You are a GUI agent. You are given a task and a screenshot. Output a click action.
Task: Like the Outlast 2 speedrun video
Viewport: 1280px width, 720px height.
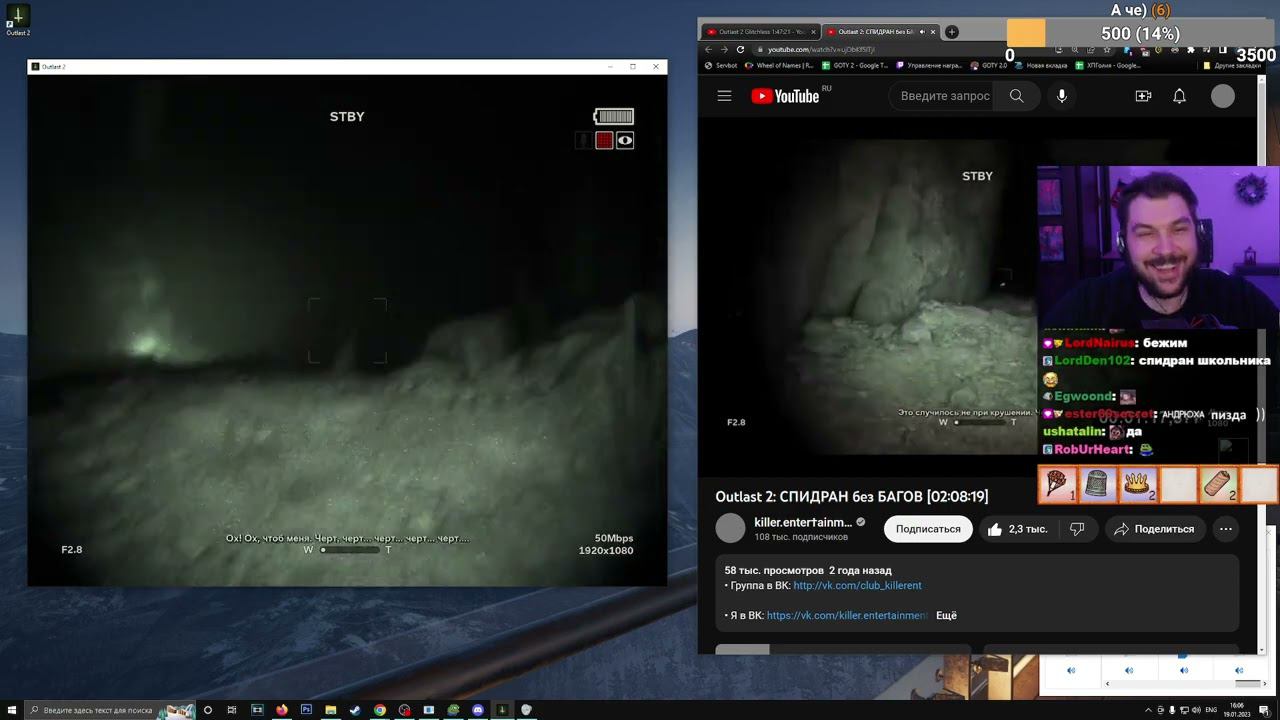1016,529
